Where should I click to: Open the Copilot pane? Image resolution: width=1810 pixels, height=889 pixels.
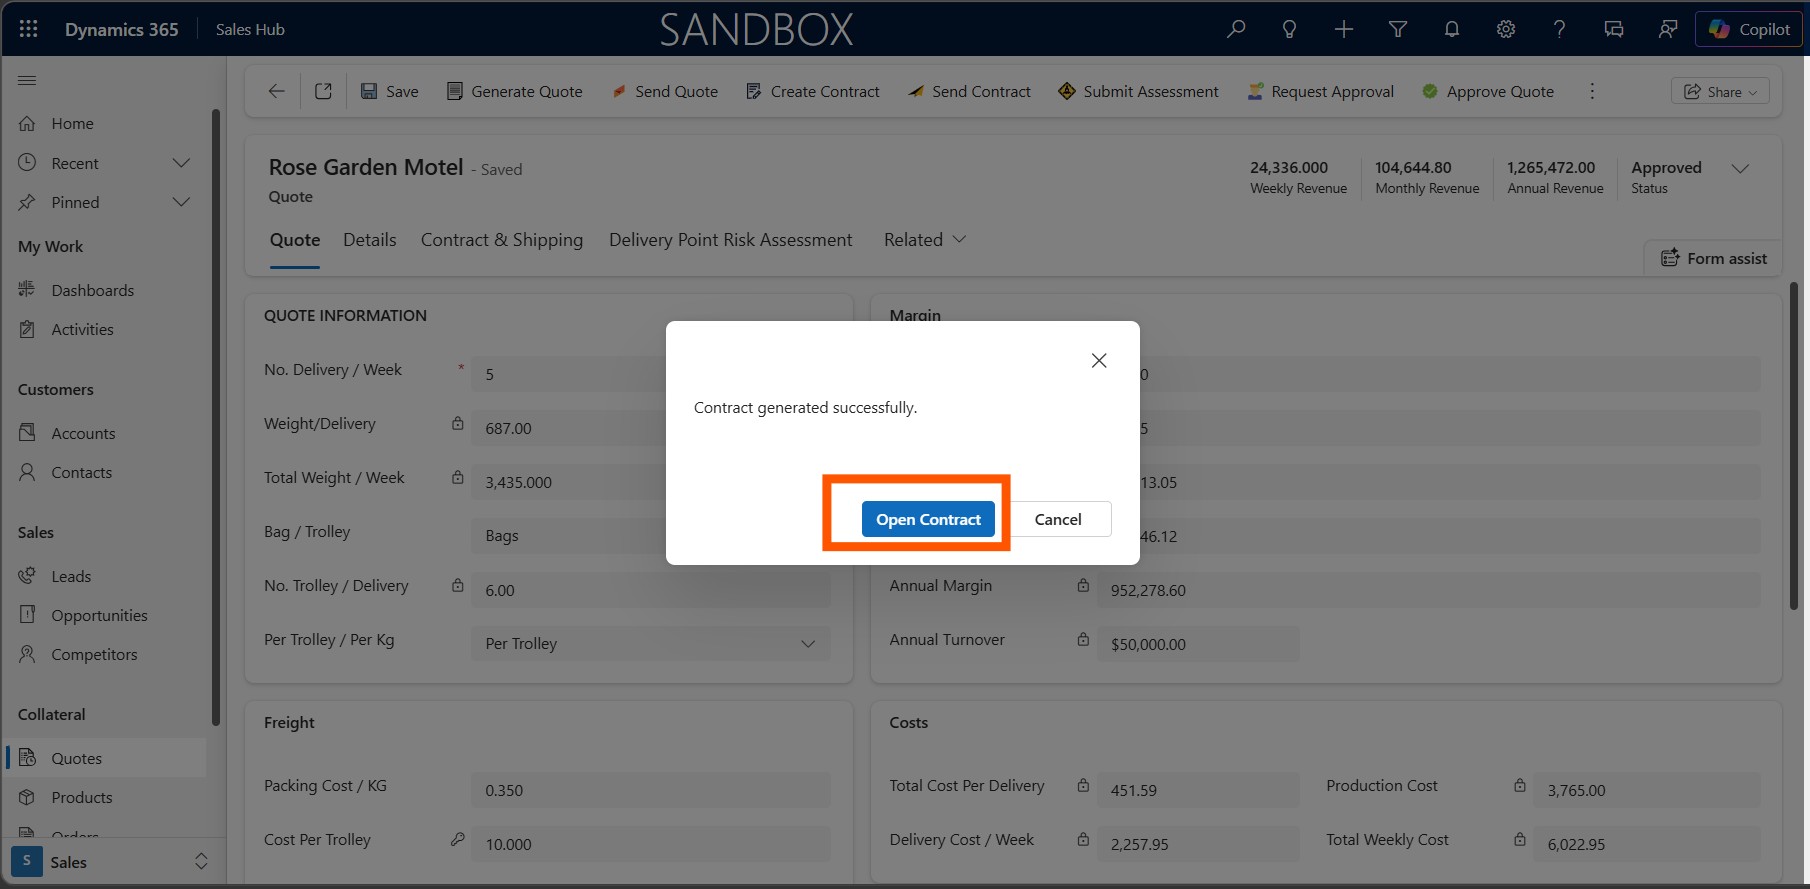coord(1749,29)
